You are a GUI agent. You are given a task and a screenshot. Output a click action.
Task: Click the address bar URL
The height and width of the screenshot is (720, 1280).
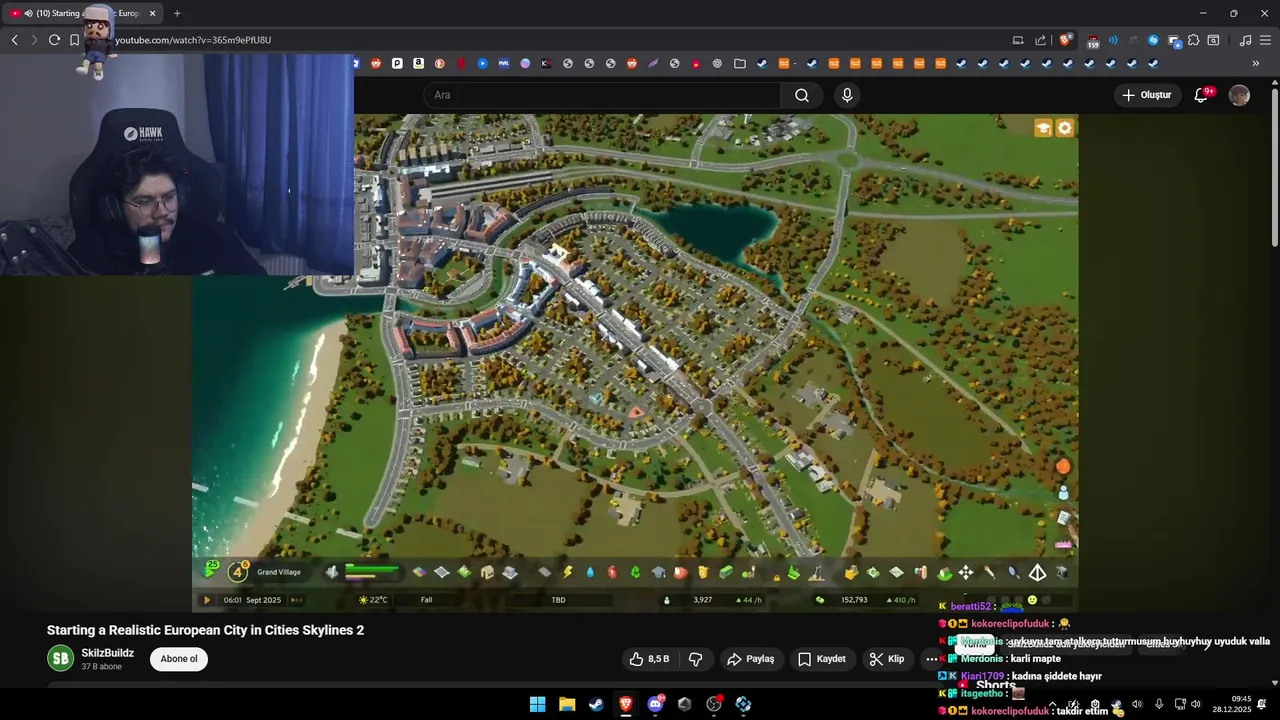193,40
